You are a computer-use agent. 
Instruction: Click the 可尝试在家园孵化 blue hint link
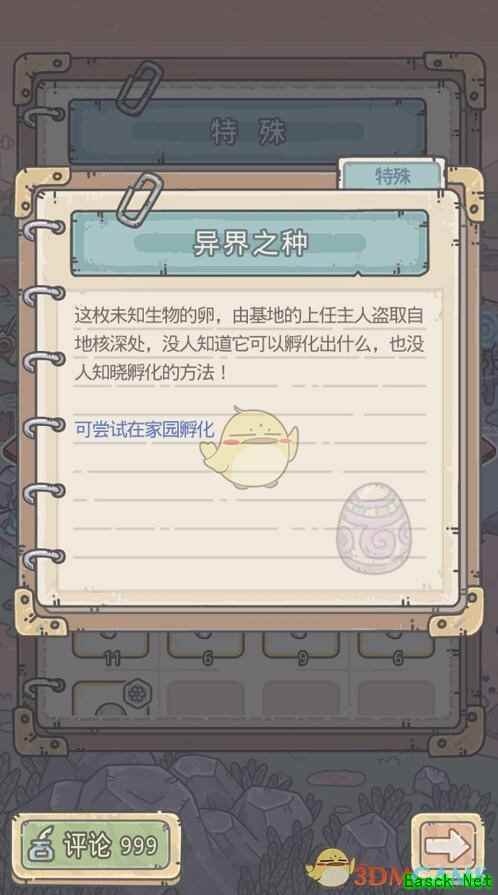click(x=145, y=428)
